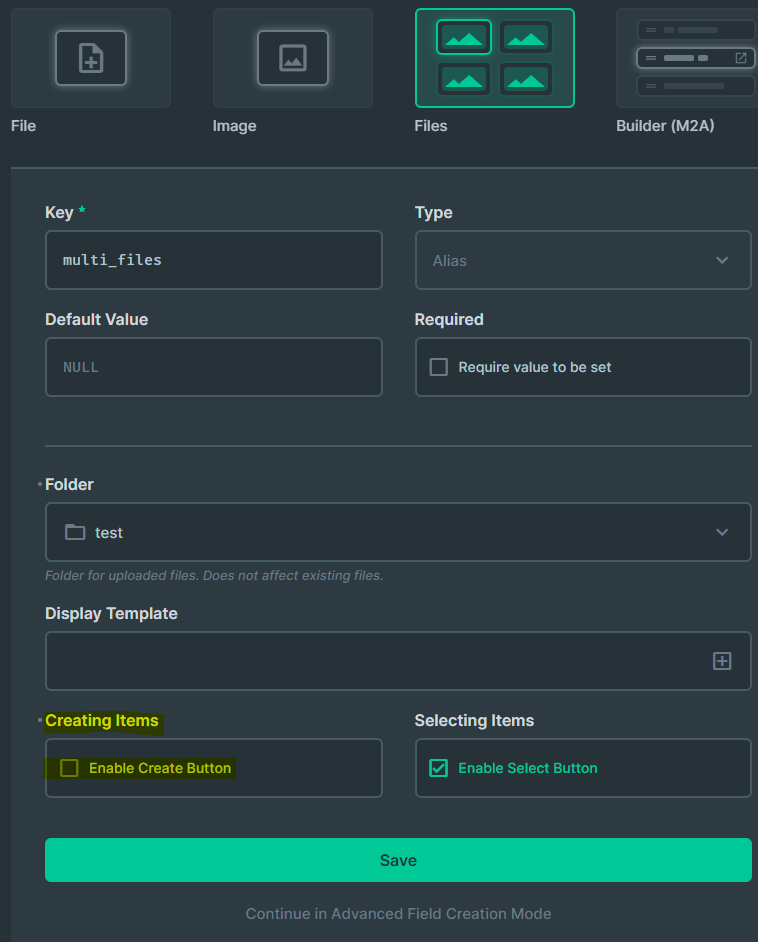Open the Type Alias dropdown
758x942 pixels.
pos(583,260)
